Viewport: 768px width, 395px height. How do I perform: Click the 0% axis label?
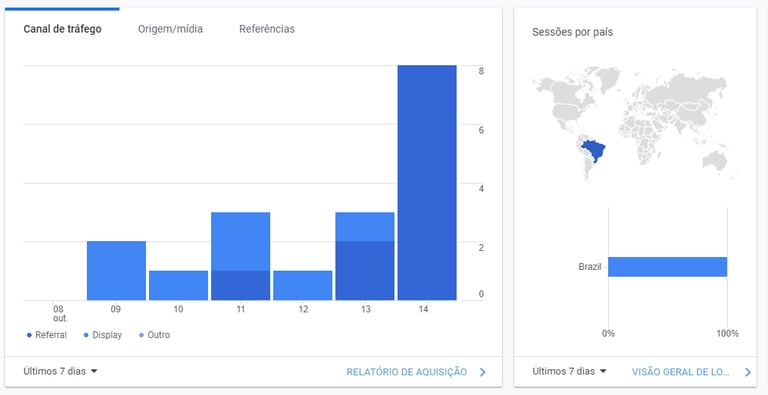pyautogui.click(x=608, y=334)
